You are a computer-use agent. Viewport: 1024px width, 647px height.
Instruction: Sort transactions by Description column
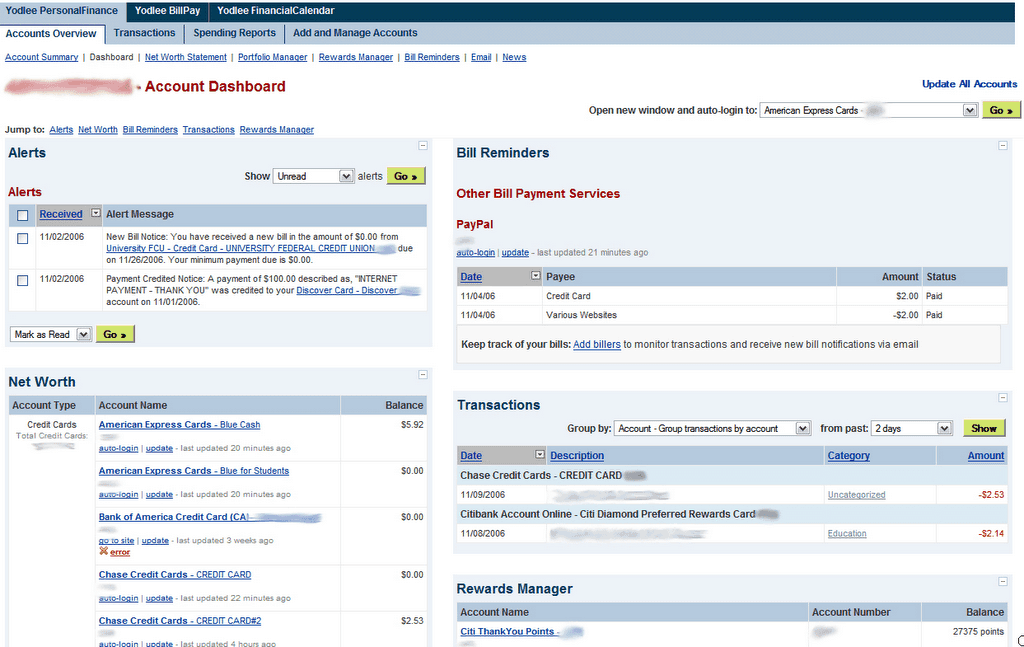coord(577,456)
